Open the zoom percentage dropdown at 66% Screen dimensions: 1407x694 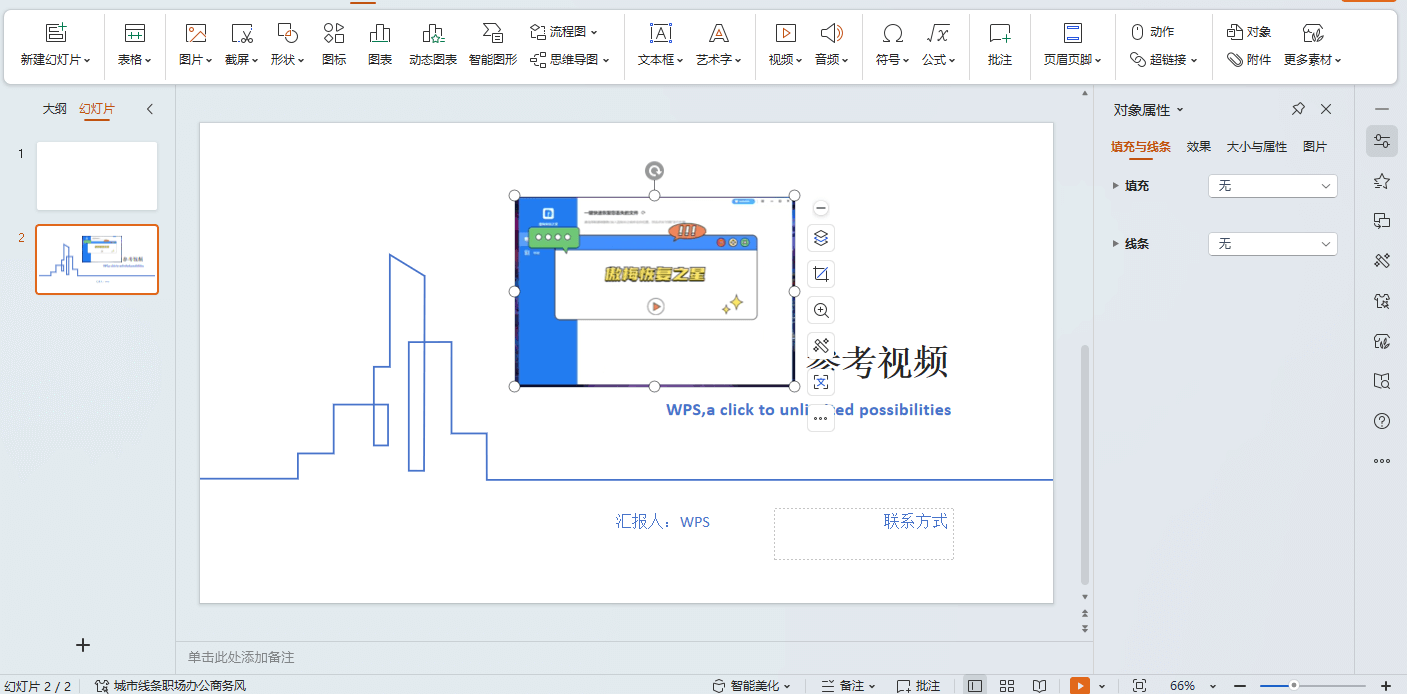[1191, 685]
